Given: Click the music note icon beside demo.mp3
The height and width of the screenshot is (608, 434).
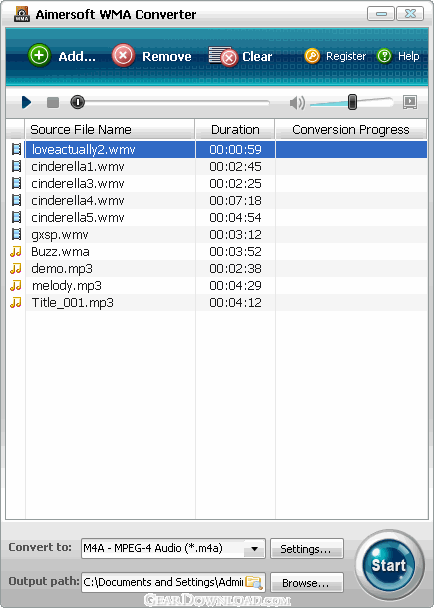Looking at the screenshot, I should tap(16, 268).
